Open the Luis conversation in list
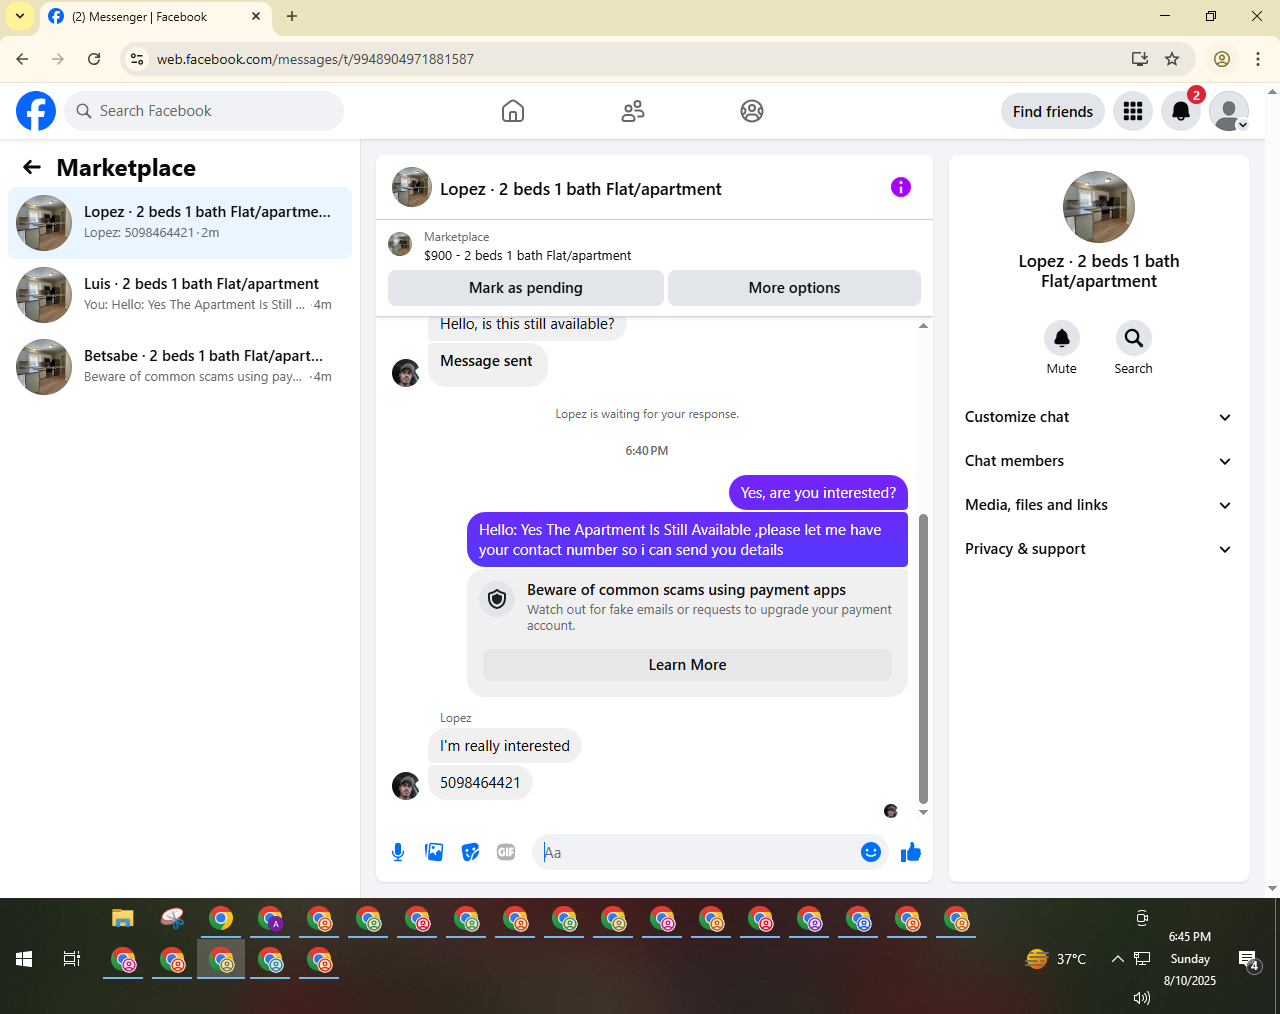The width and height of the screenshot is (1280, 1014). [x=180, y=295]
